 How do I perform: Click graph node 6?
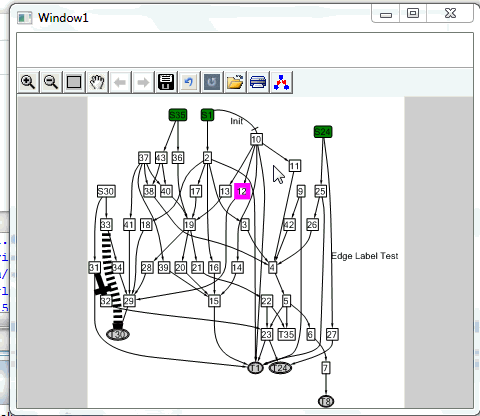(310, 334)
